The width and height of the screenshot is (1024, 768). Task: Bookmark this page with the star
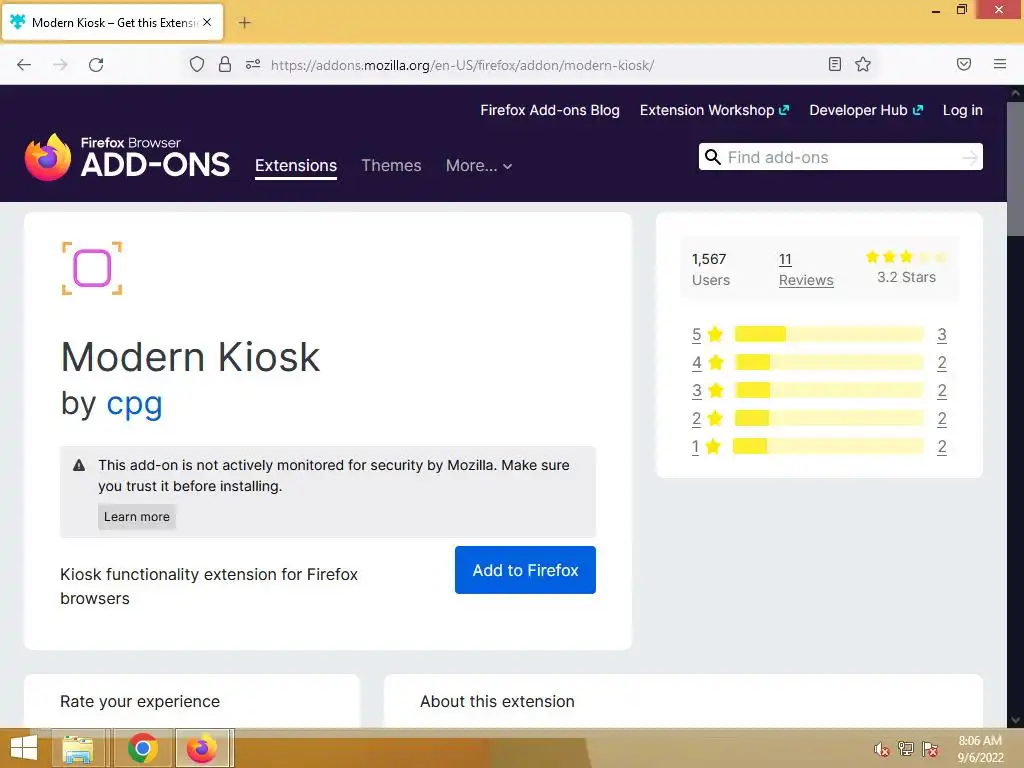click(863, 64)
